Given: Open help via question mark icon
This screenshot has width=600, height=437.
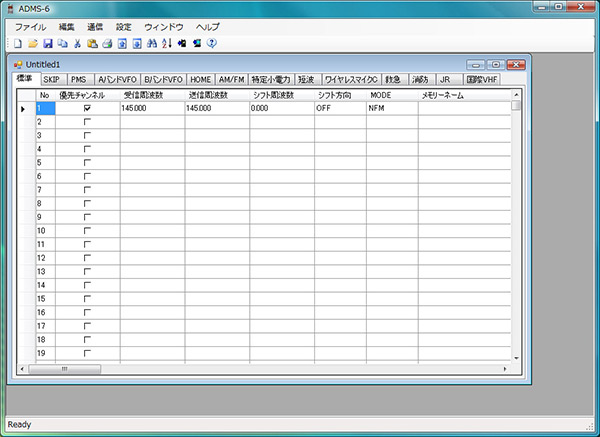Looking at the screenshot, I should [x=211, y=44].
